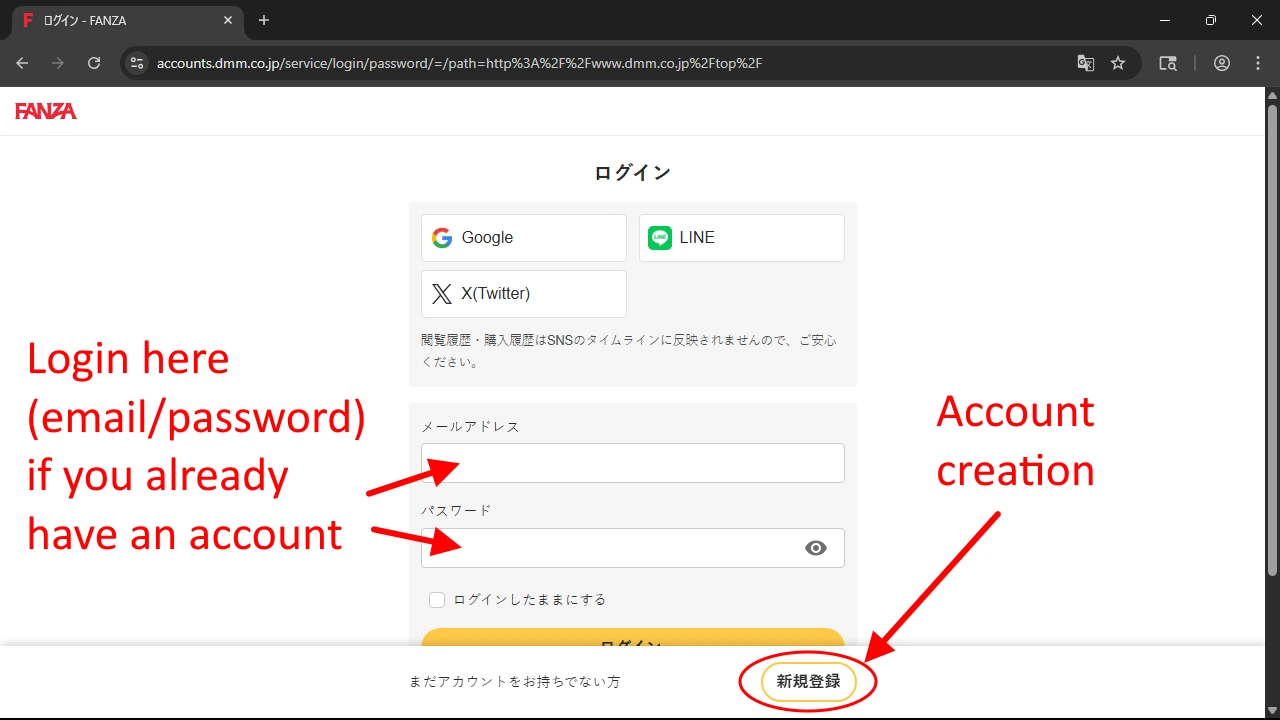The image size is (1280, 720).
Task: Minimize the browser window
Action: [1165, 20]
